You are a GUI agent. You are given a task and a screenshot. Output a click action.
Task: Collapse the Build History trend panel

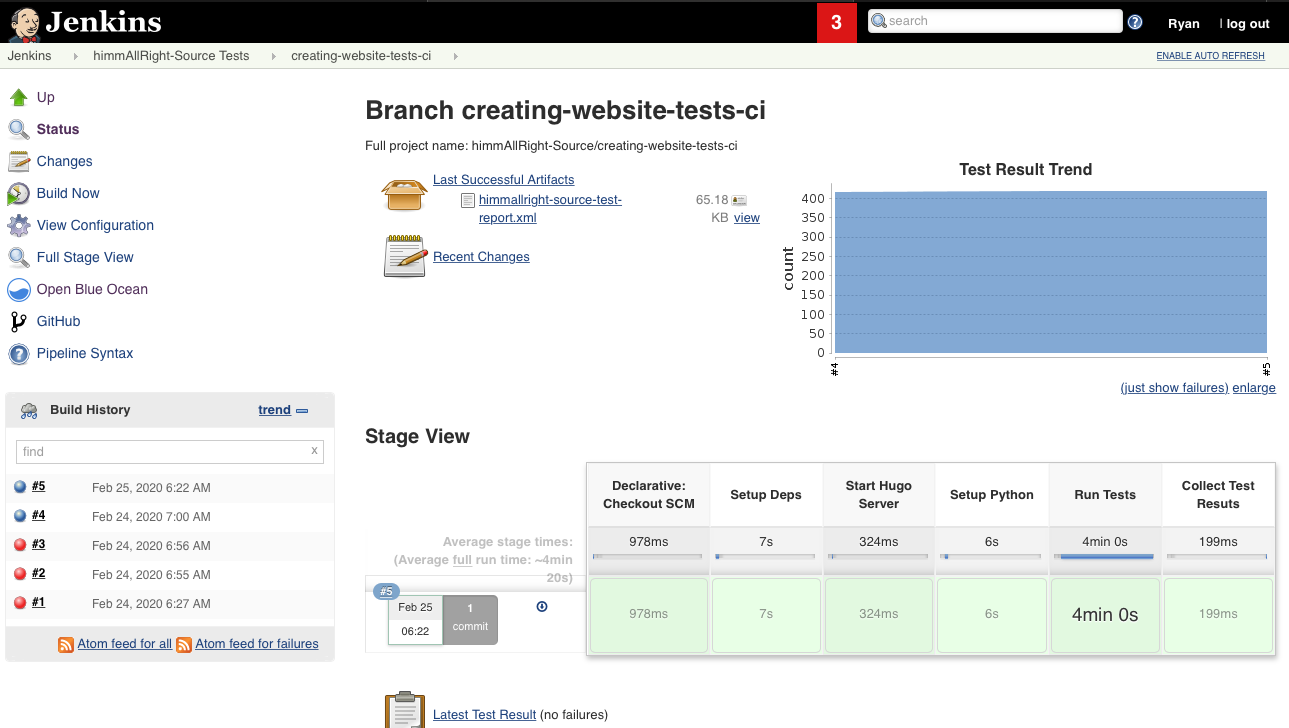302,410
